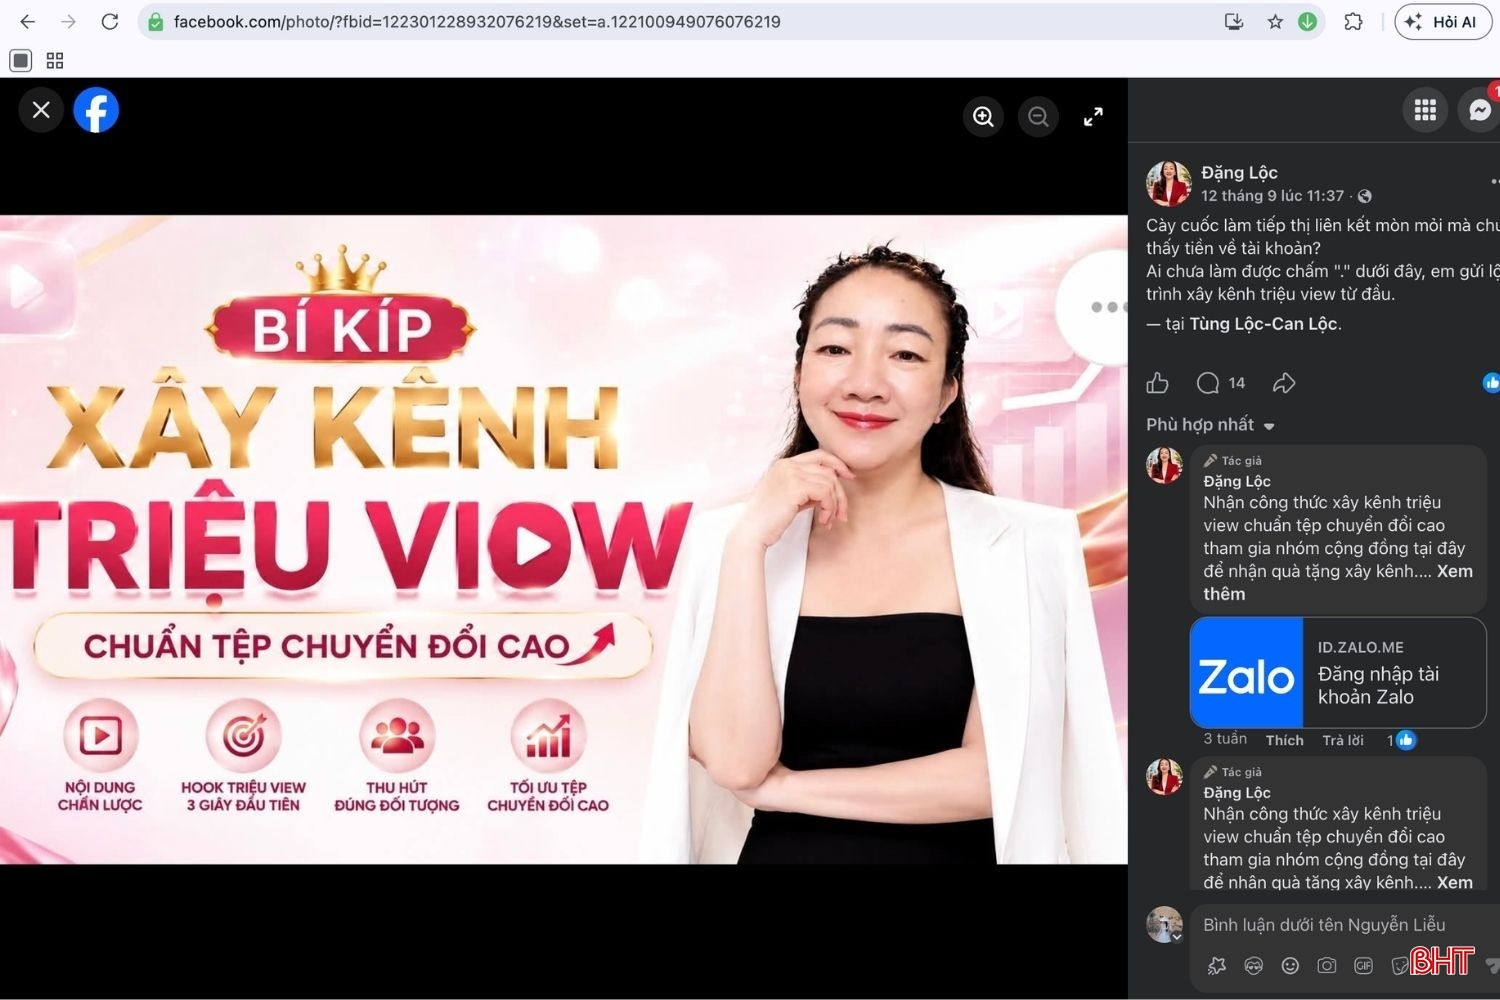
Task: Expand the Phù hợp nhất sort dropdown
Action: tap(1210, 425)
